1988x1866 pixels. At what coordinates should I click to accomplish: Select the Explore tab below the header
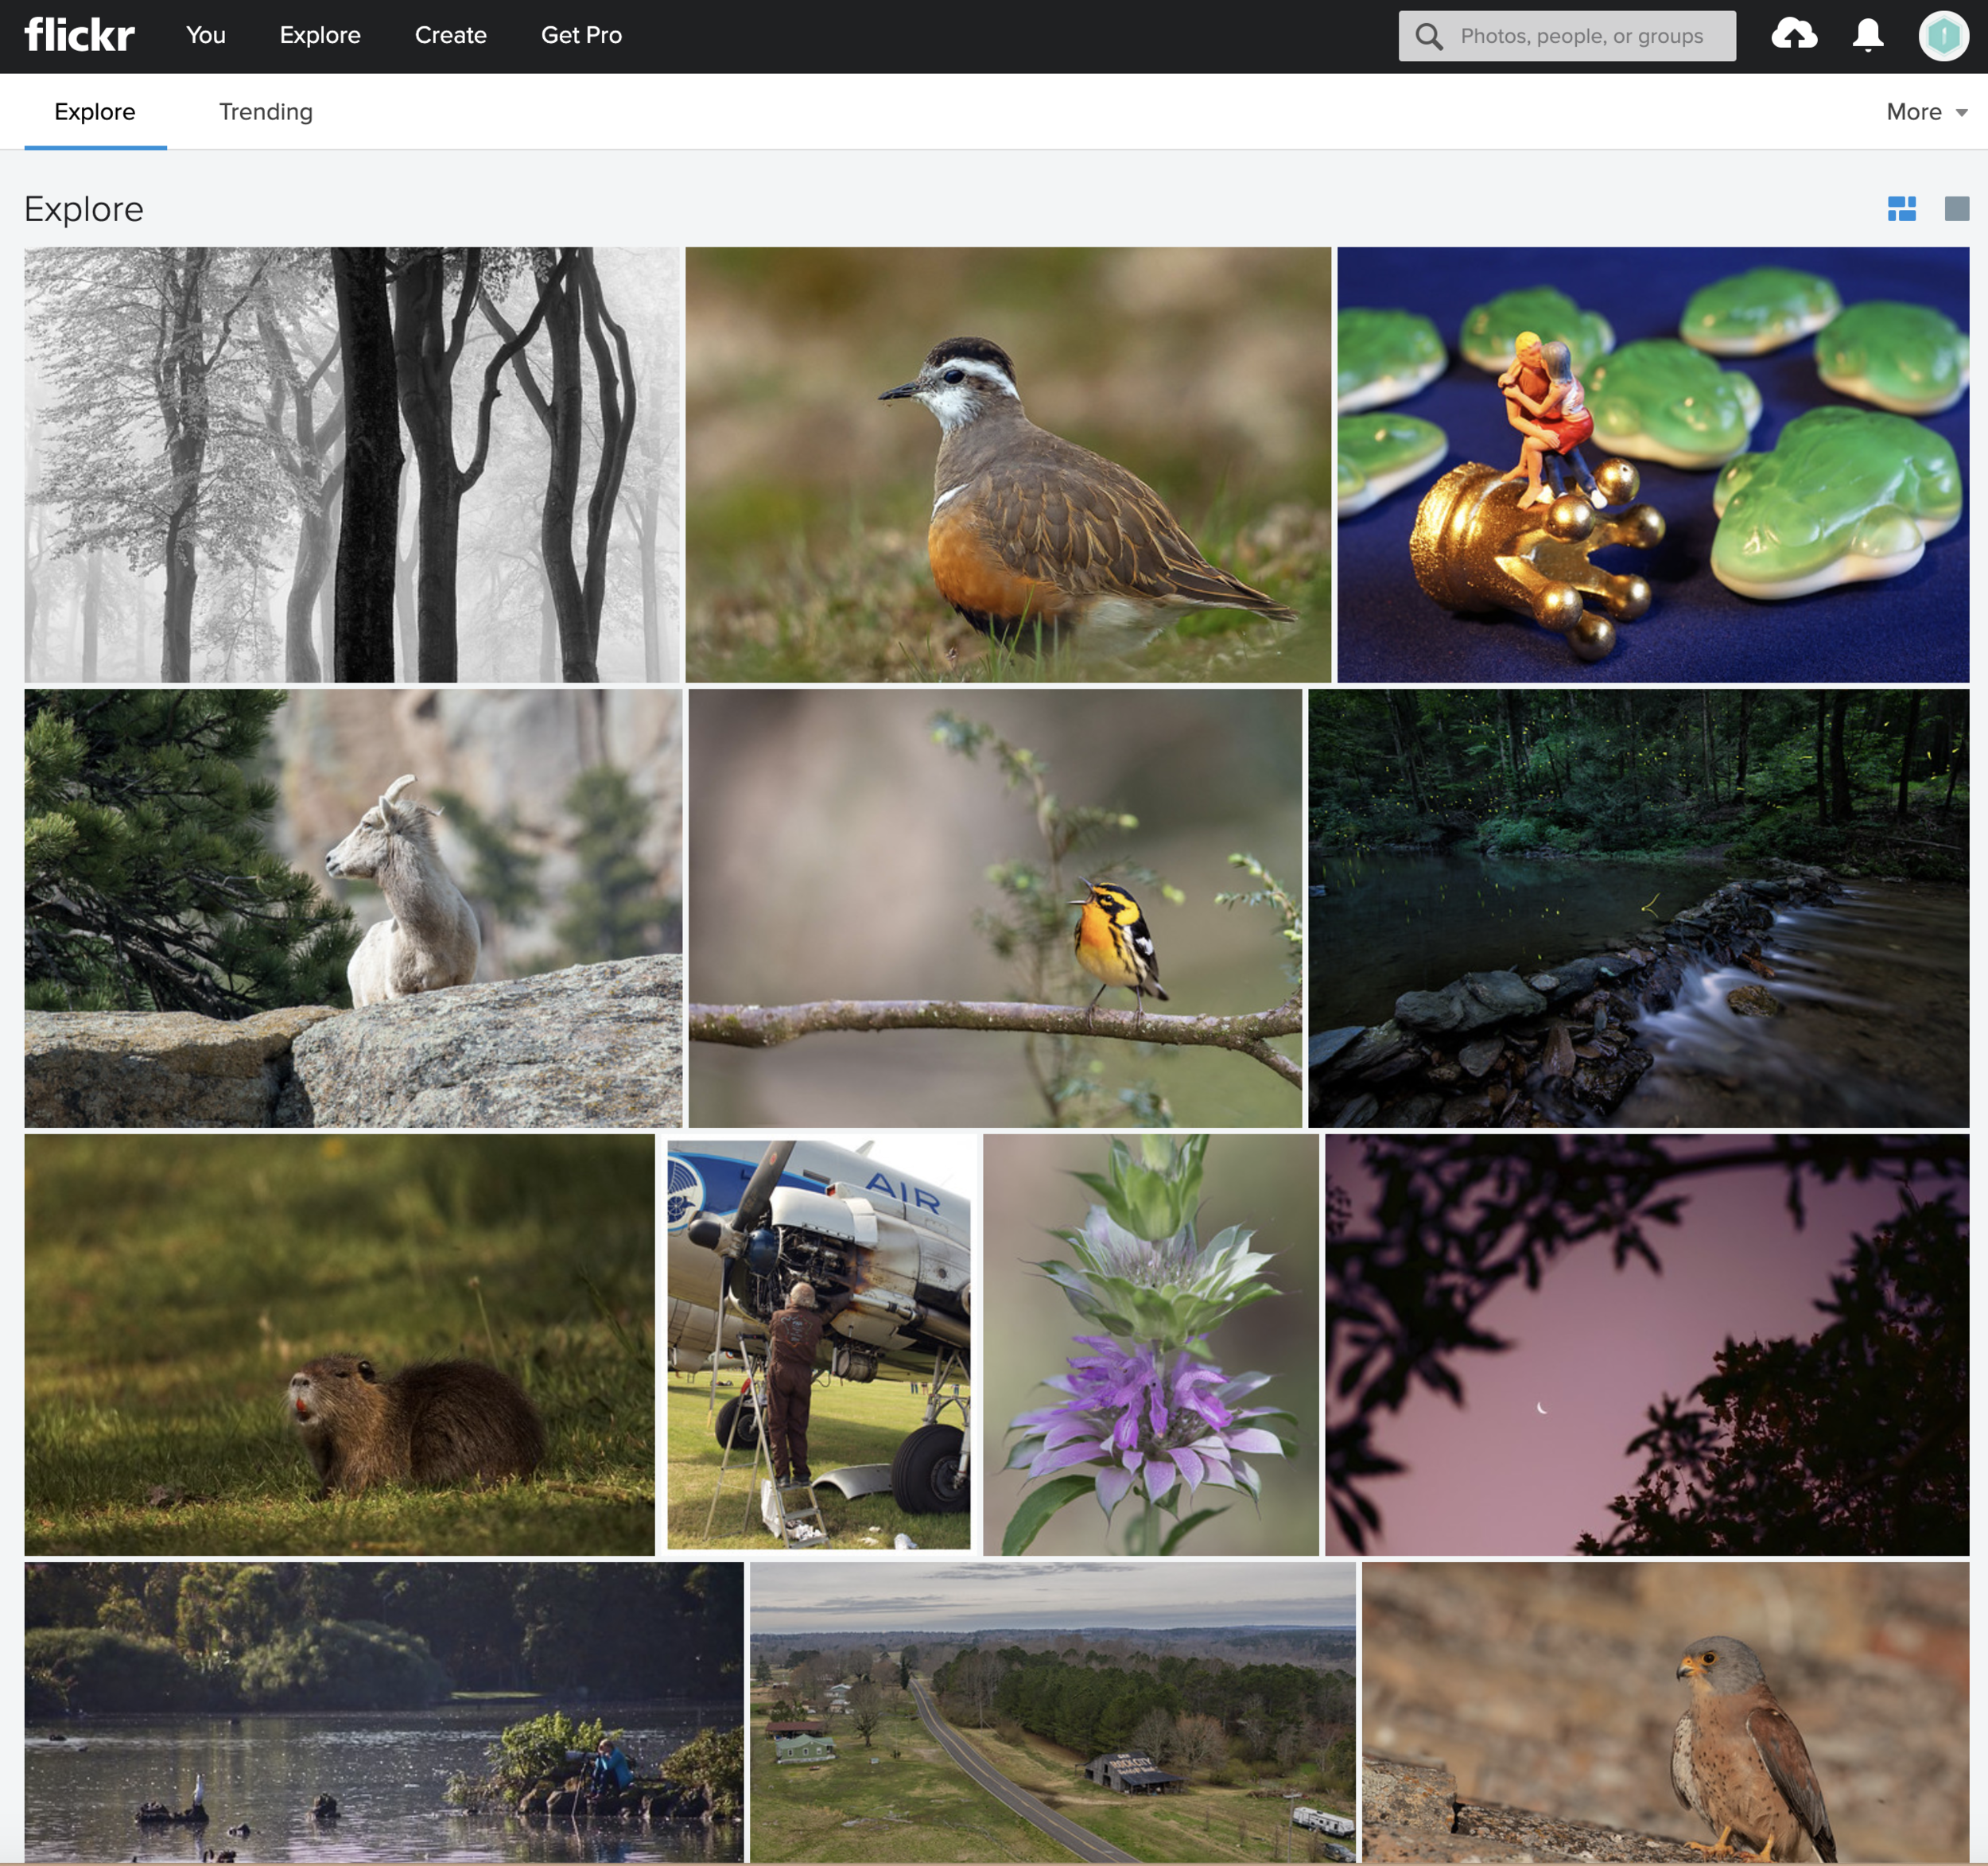click(95, 112)
